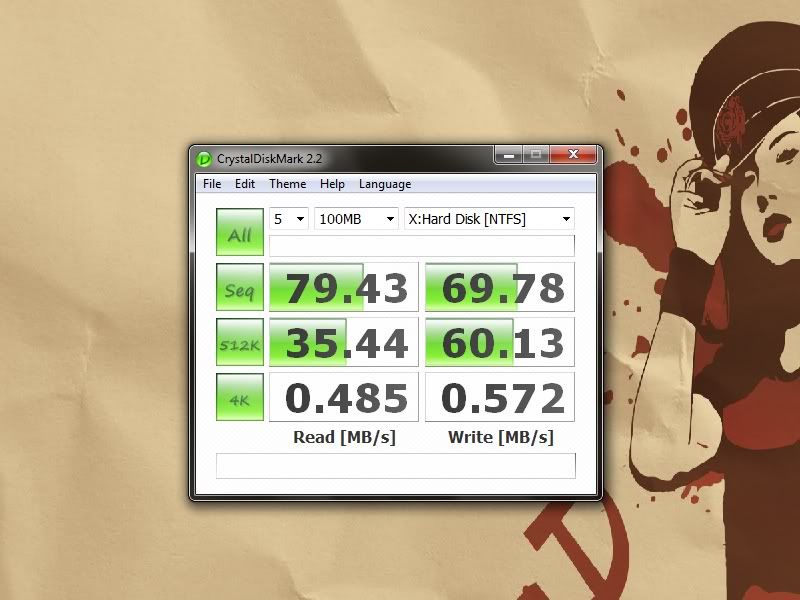
Task: Expand the test count dropdown showing 5
Action: [x=289, y=219]
